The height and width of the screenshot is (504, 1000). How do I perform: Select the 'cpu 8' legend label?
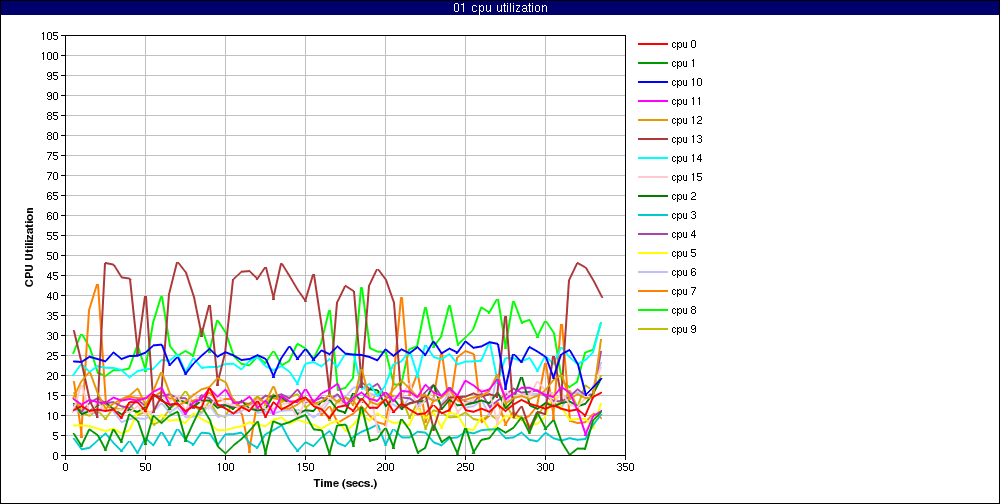[x=684, y=310]
